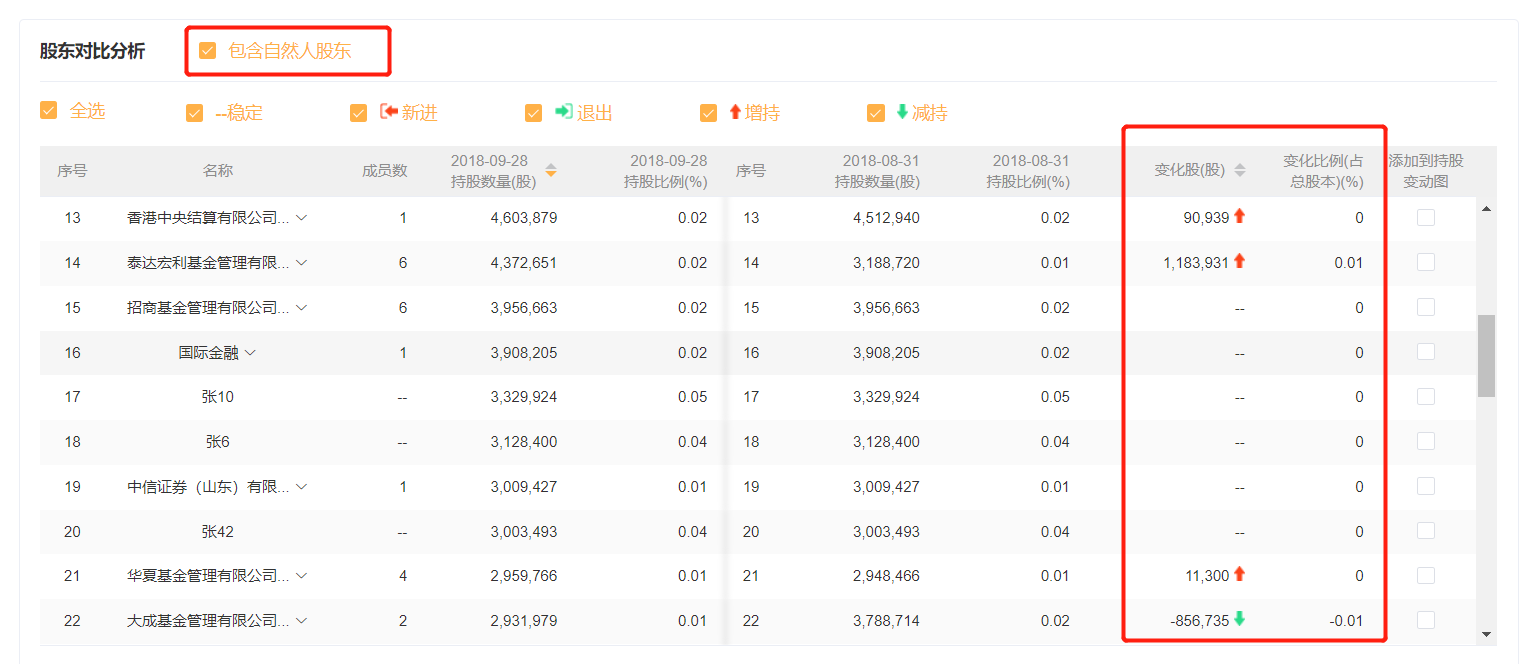
Task: Click red increase arrow next to 11,300
Action: pyautogui.click(x=1240, y=574)
